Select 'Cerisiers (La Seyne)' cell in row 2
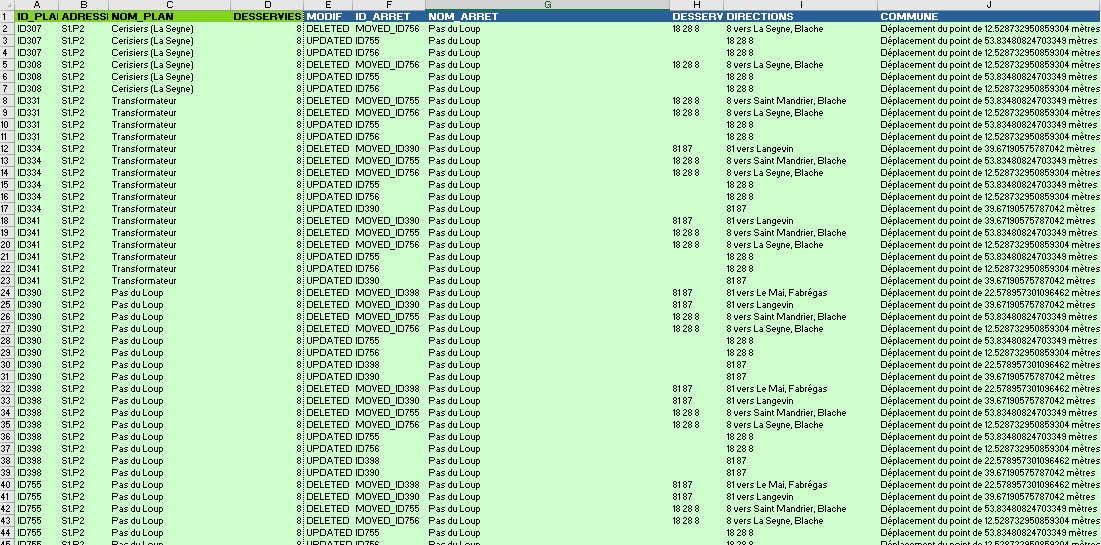Viewport: 1101px width, 545px height. (170, 29)
